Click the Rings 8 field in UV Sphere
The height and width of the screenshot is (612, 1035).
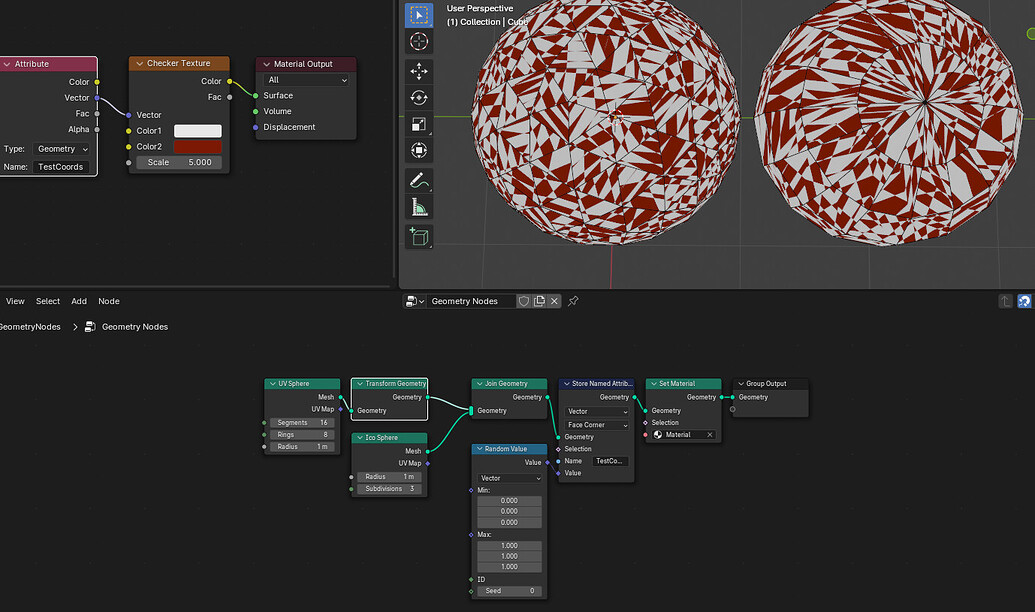tap(302, 434)
